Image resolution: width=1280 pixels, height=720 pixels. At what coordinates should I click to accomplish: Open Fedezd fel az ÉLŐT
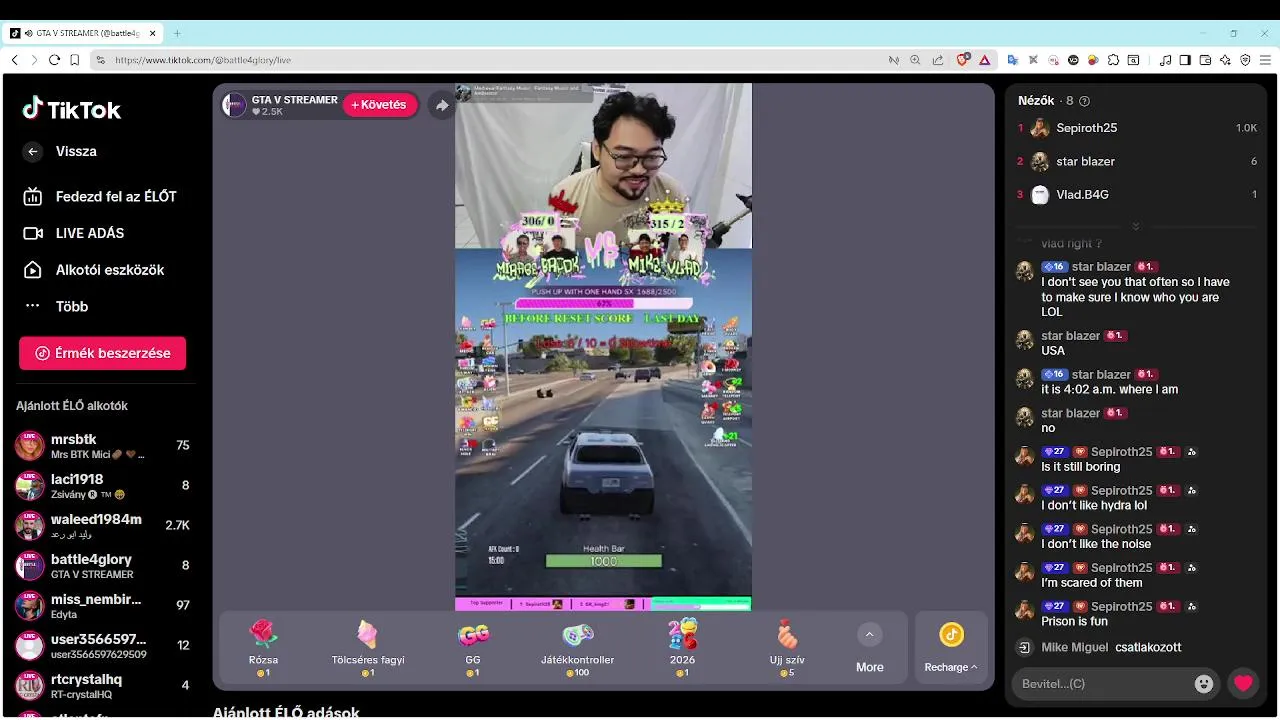(100, 197)
